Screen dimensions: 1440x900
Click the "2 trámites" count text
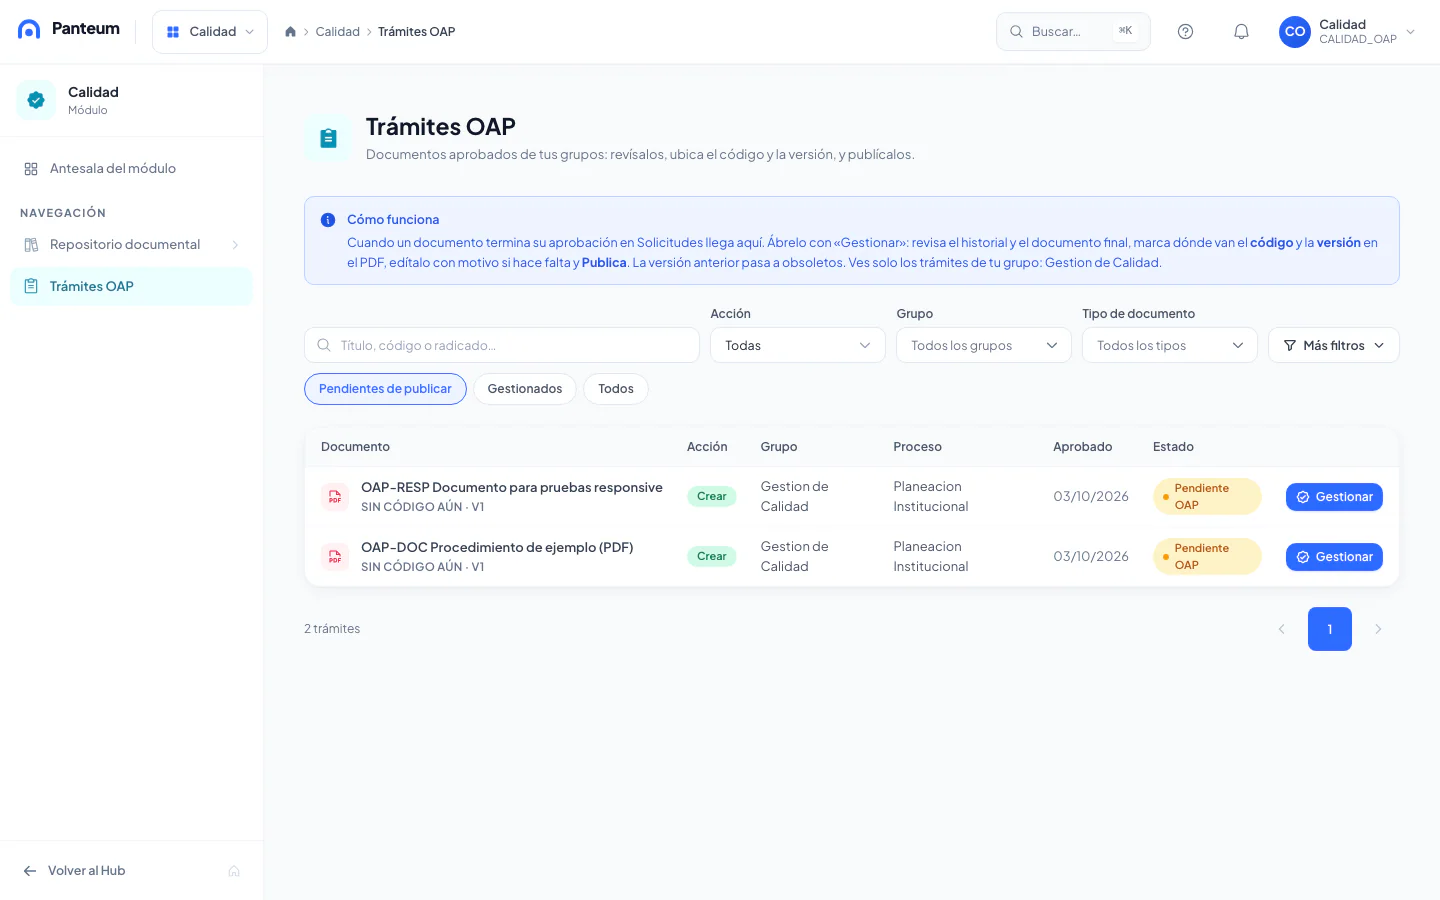tap(332, 629)
